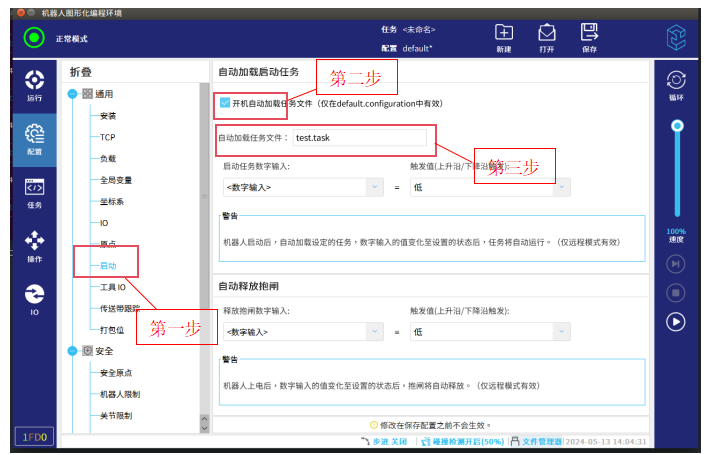707x455 pixels.
Task: Open the 操作 (Operate) sidebar panel
Action: 34,245
